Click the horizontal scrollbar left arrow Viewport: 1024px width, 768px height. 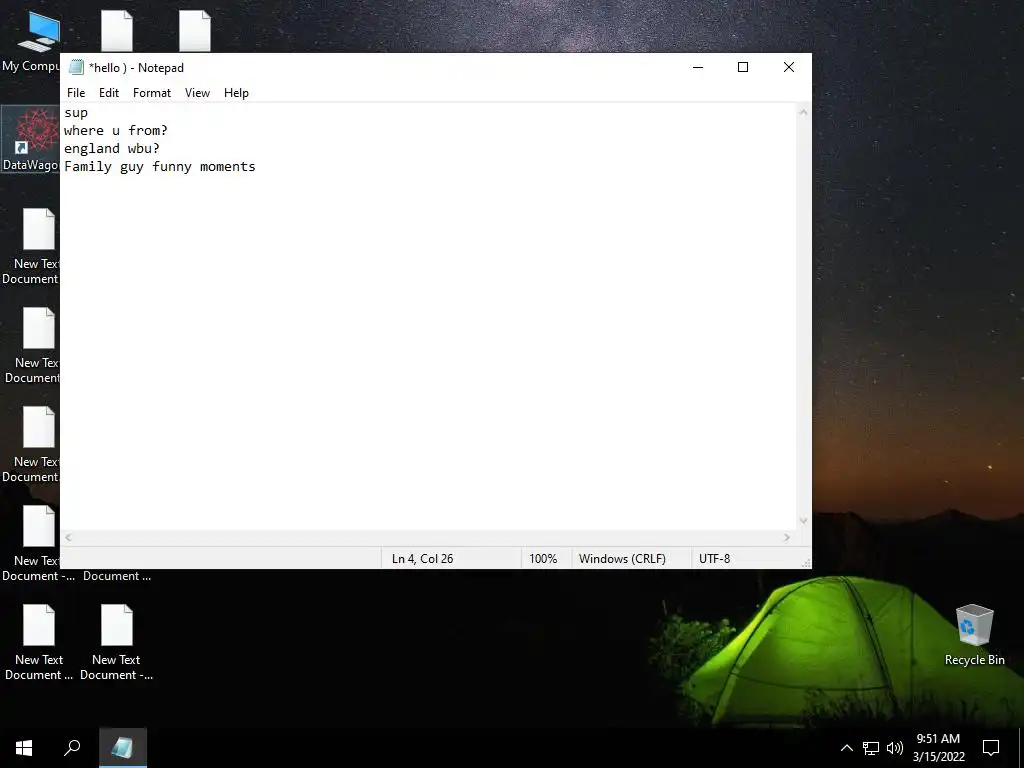pos(69,537)
